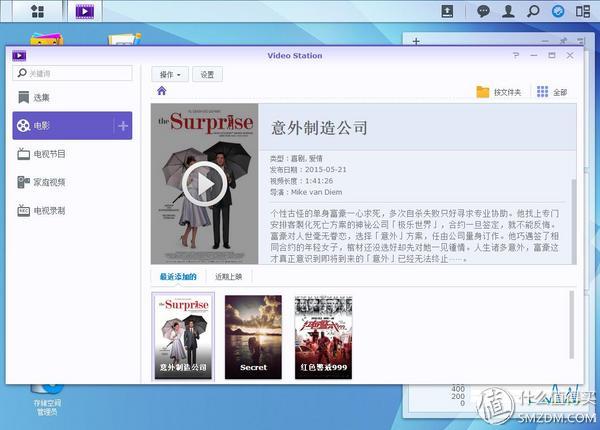Open the 红色警戒999 movie thumbnail

click(x=323, y=335)
